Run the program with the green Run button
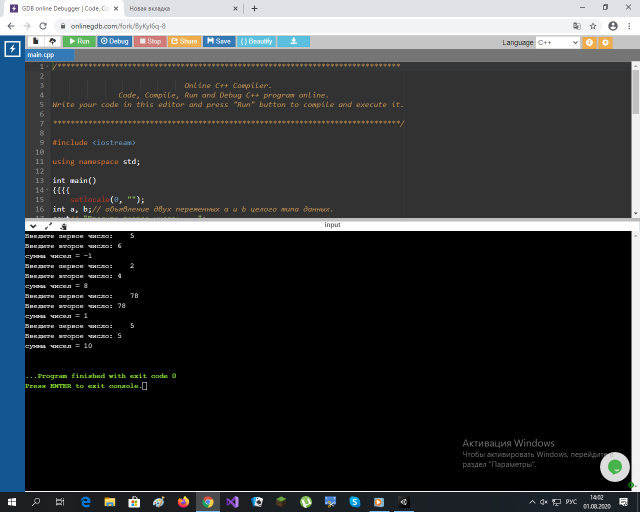This screenshot has height=512, width=640. [x=79, y=41]
